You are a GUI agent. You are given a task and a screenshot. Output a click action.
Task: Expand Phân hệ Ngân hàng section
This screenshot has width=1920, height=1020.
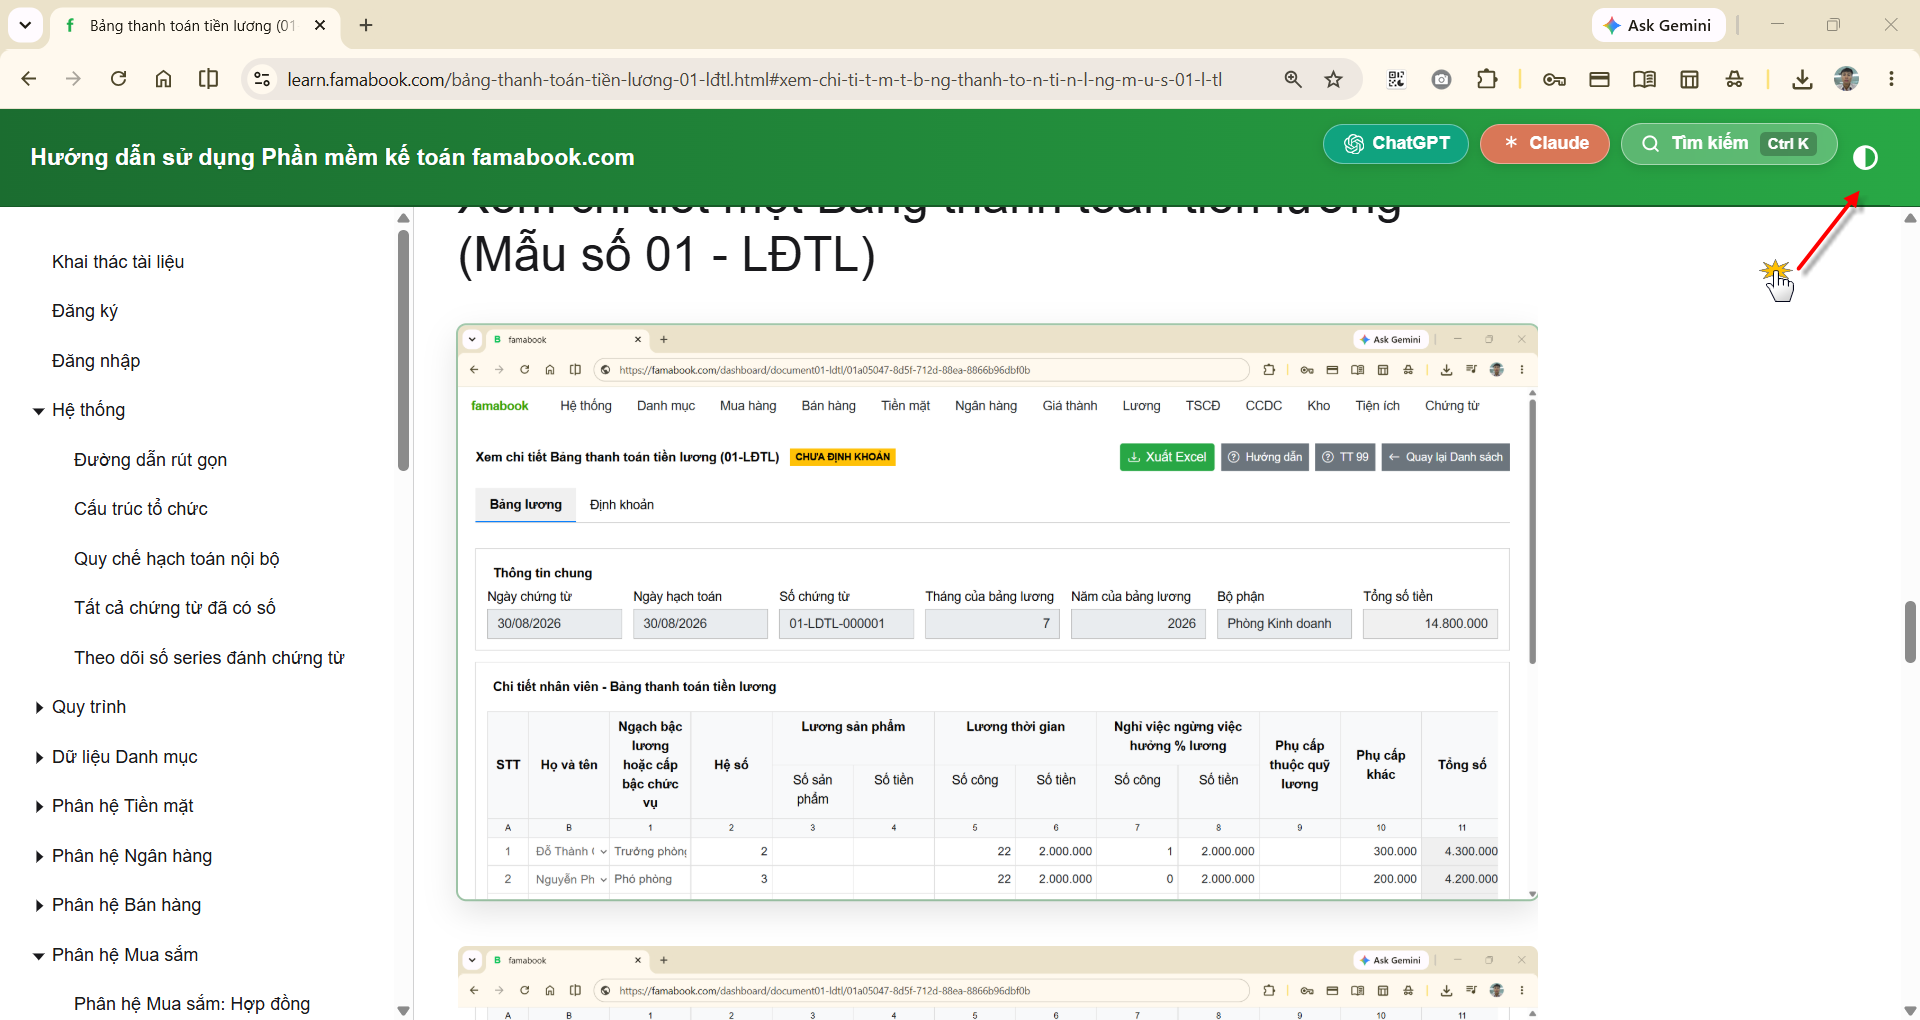(38, 857)
